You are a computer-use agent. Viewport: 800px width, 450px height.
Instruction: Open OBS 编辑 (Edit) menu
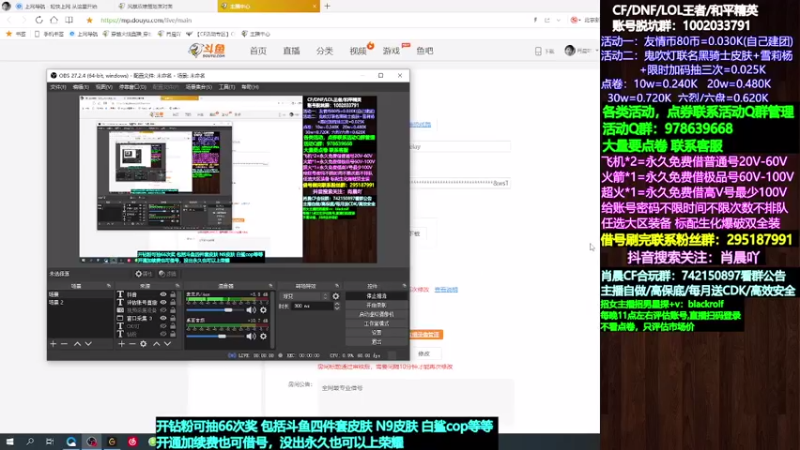(x=81, y=87)
